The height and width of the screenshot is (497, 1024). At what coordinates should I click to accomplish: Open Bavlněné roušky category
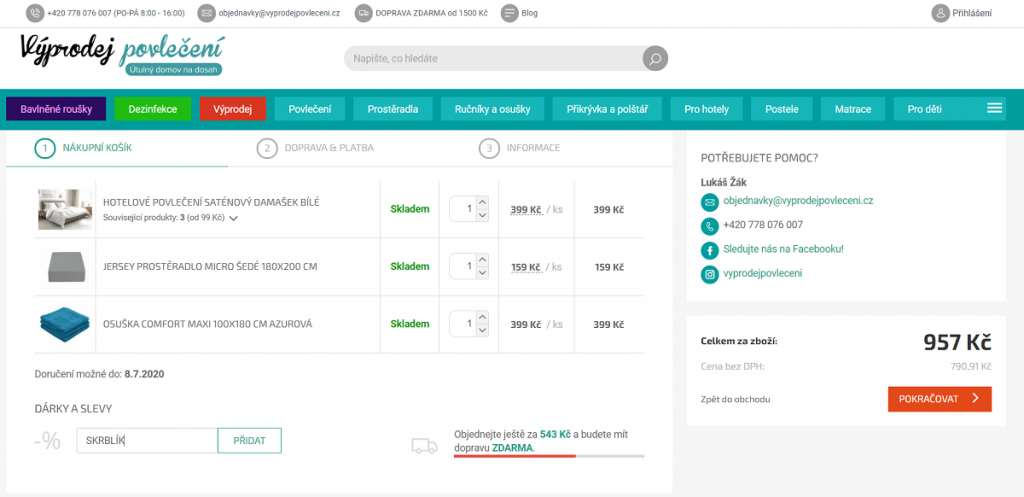point(56,109)
